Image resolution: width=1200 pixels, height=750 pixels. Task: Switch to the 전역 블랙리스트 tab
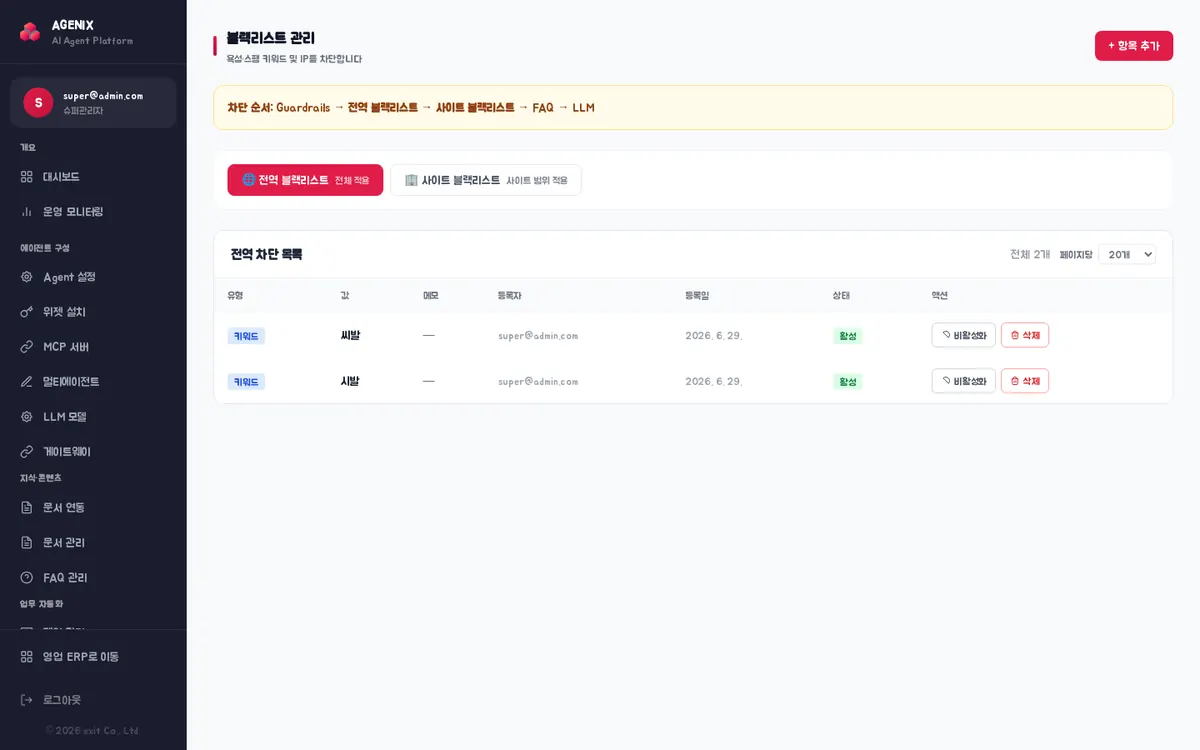coord(305,180)
